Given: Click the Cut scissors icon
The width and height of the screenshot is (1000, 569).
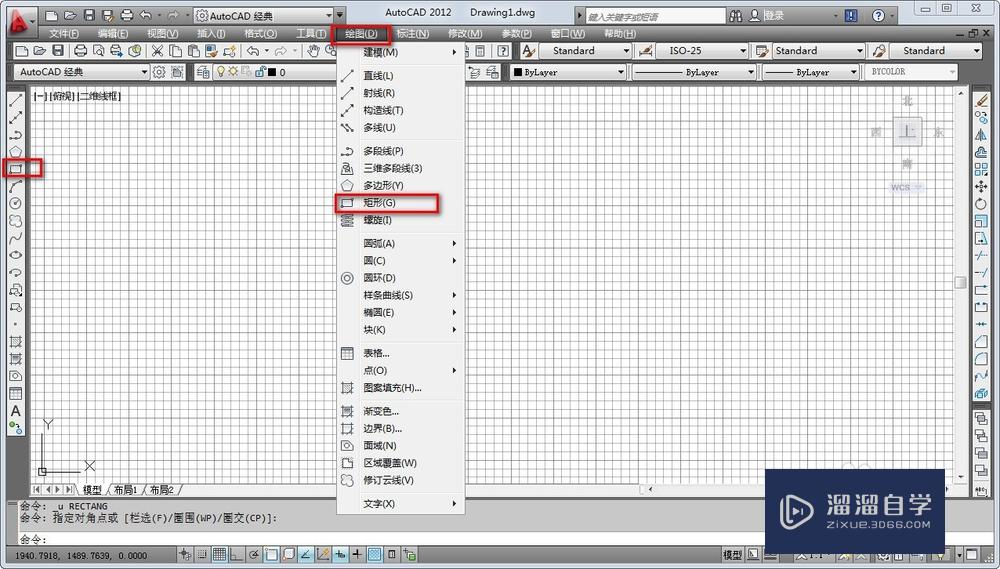Looking at the screenshot, I should pos(156,51).
